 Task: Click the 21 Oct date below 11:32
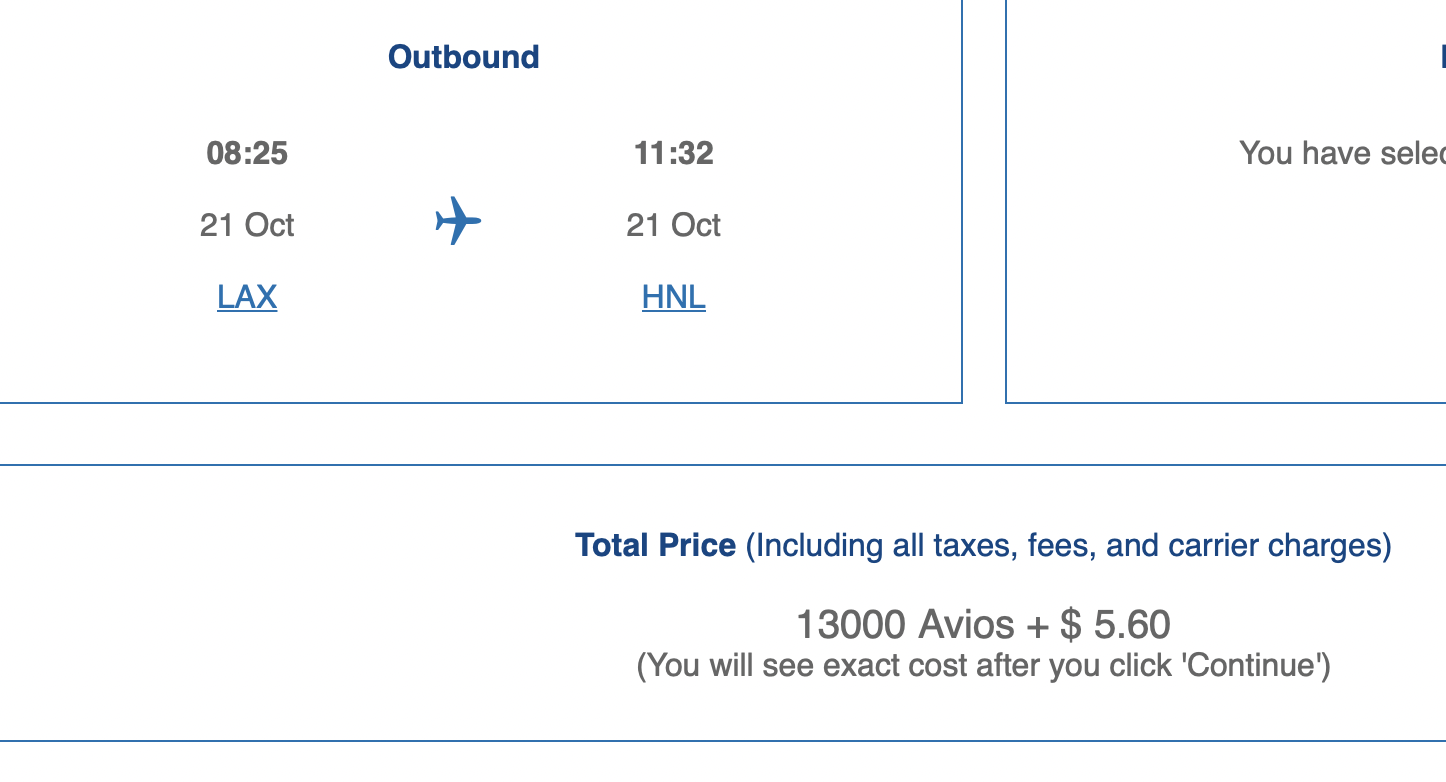(x=674, y=225)
